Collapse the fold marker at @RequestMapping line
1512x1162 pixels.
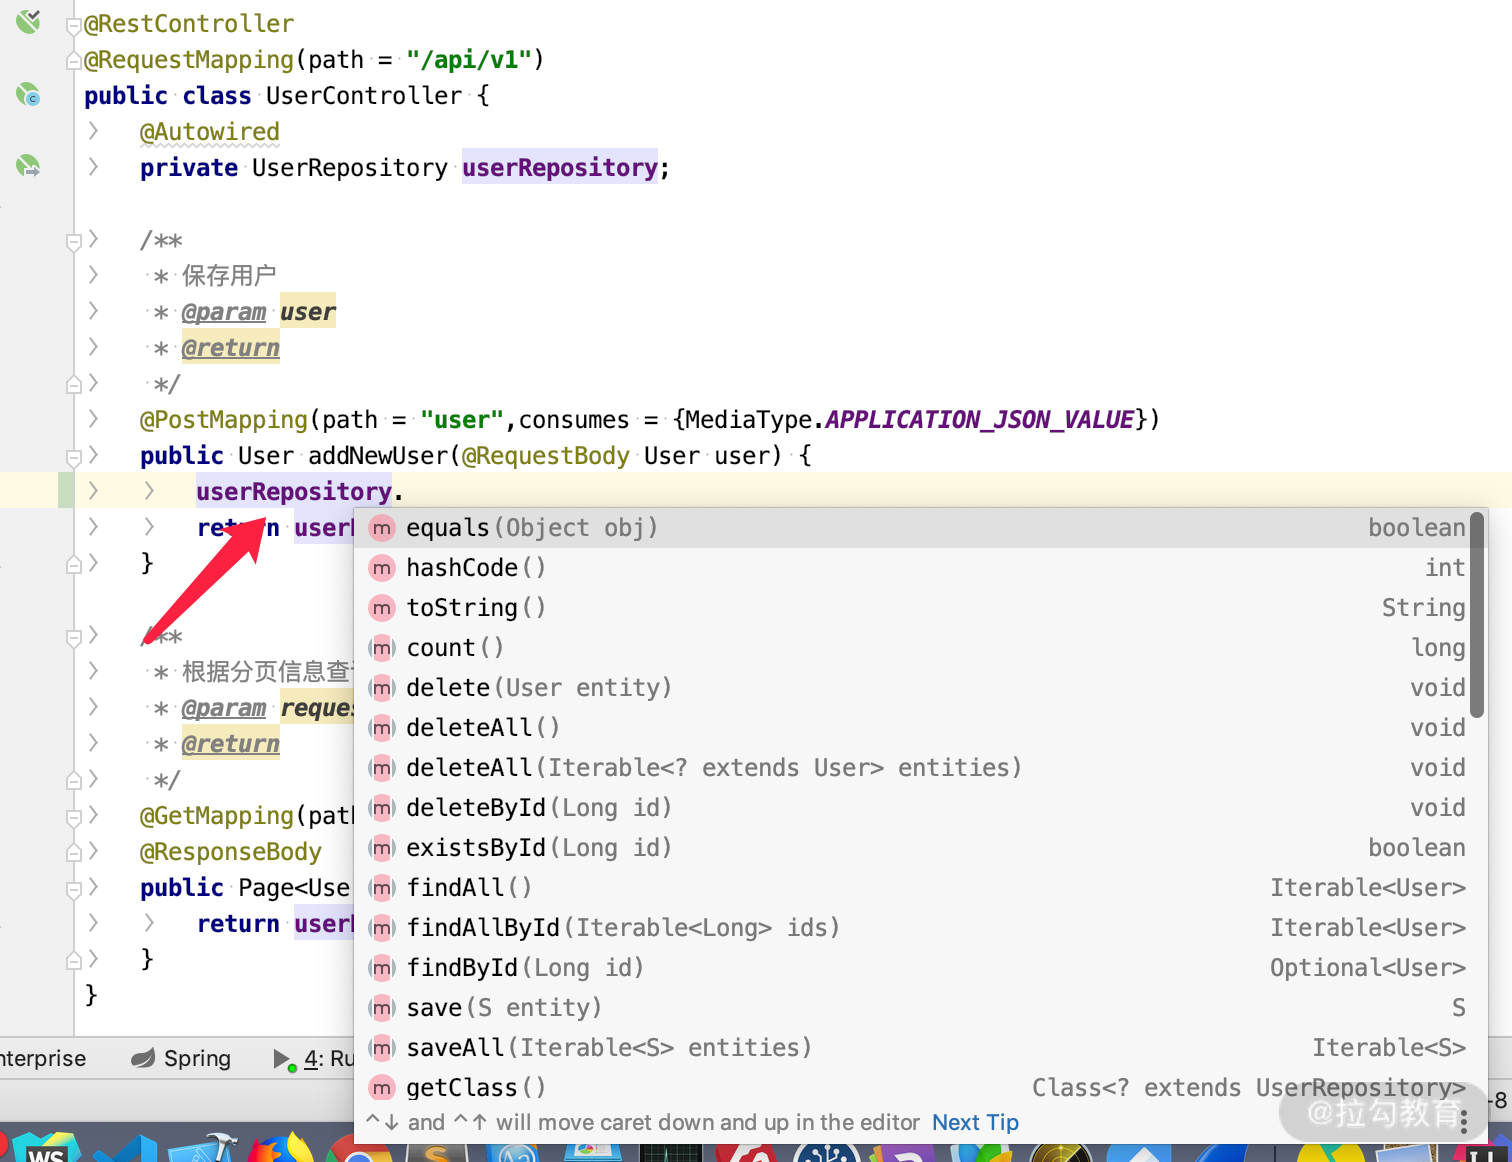click(x=73, y=61)
